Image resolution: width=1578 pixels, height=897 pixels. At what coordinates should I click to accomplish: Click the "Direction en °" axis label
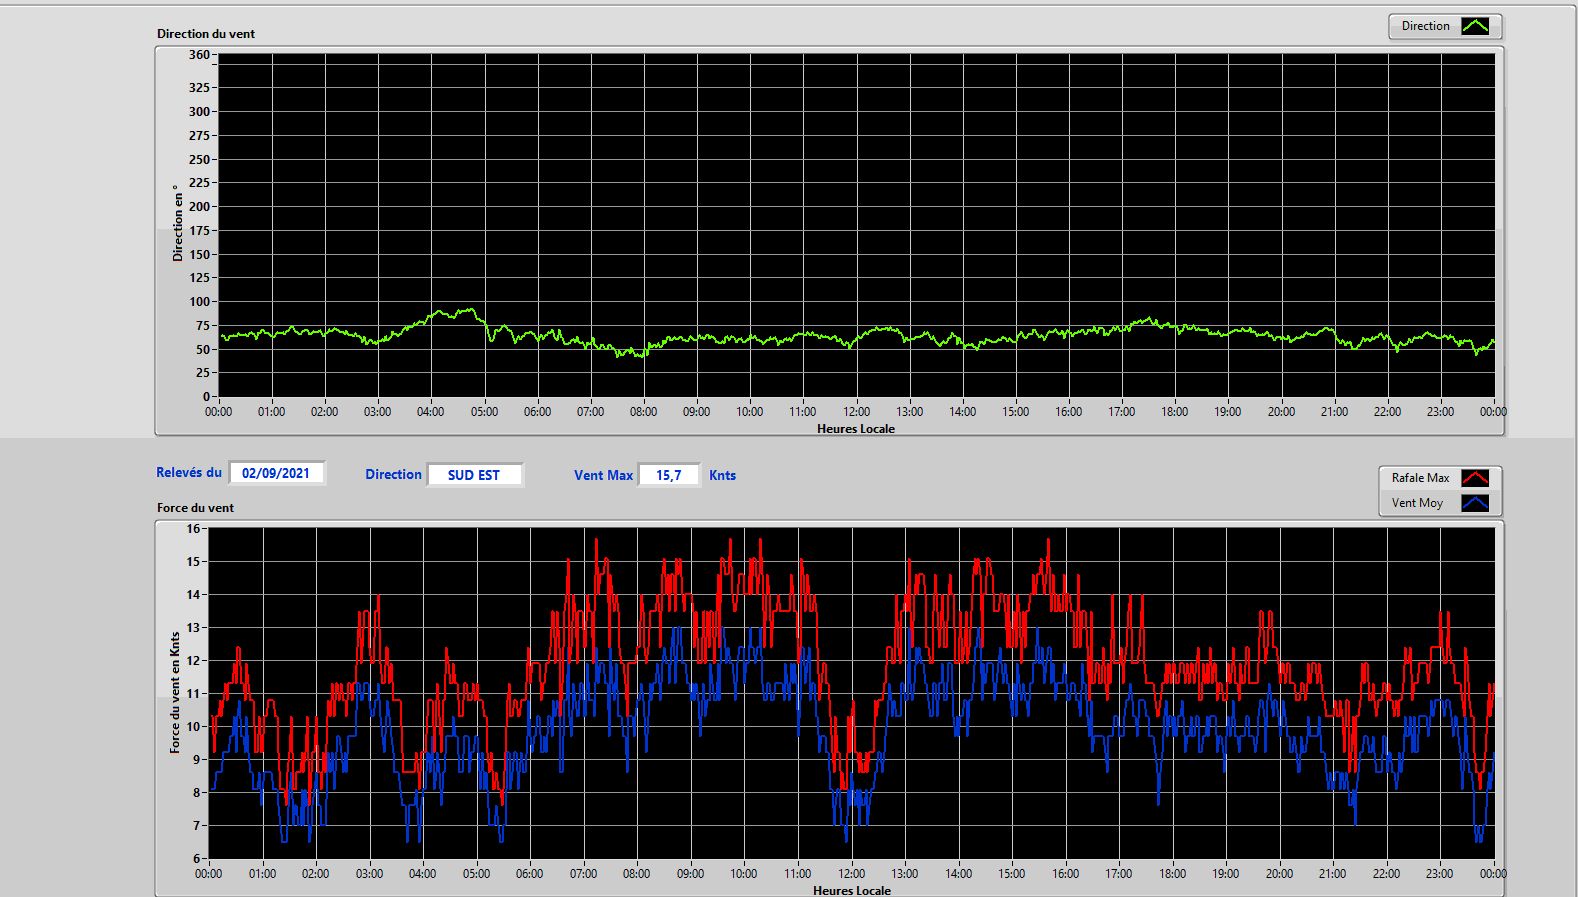pos(177,223)
